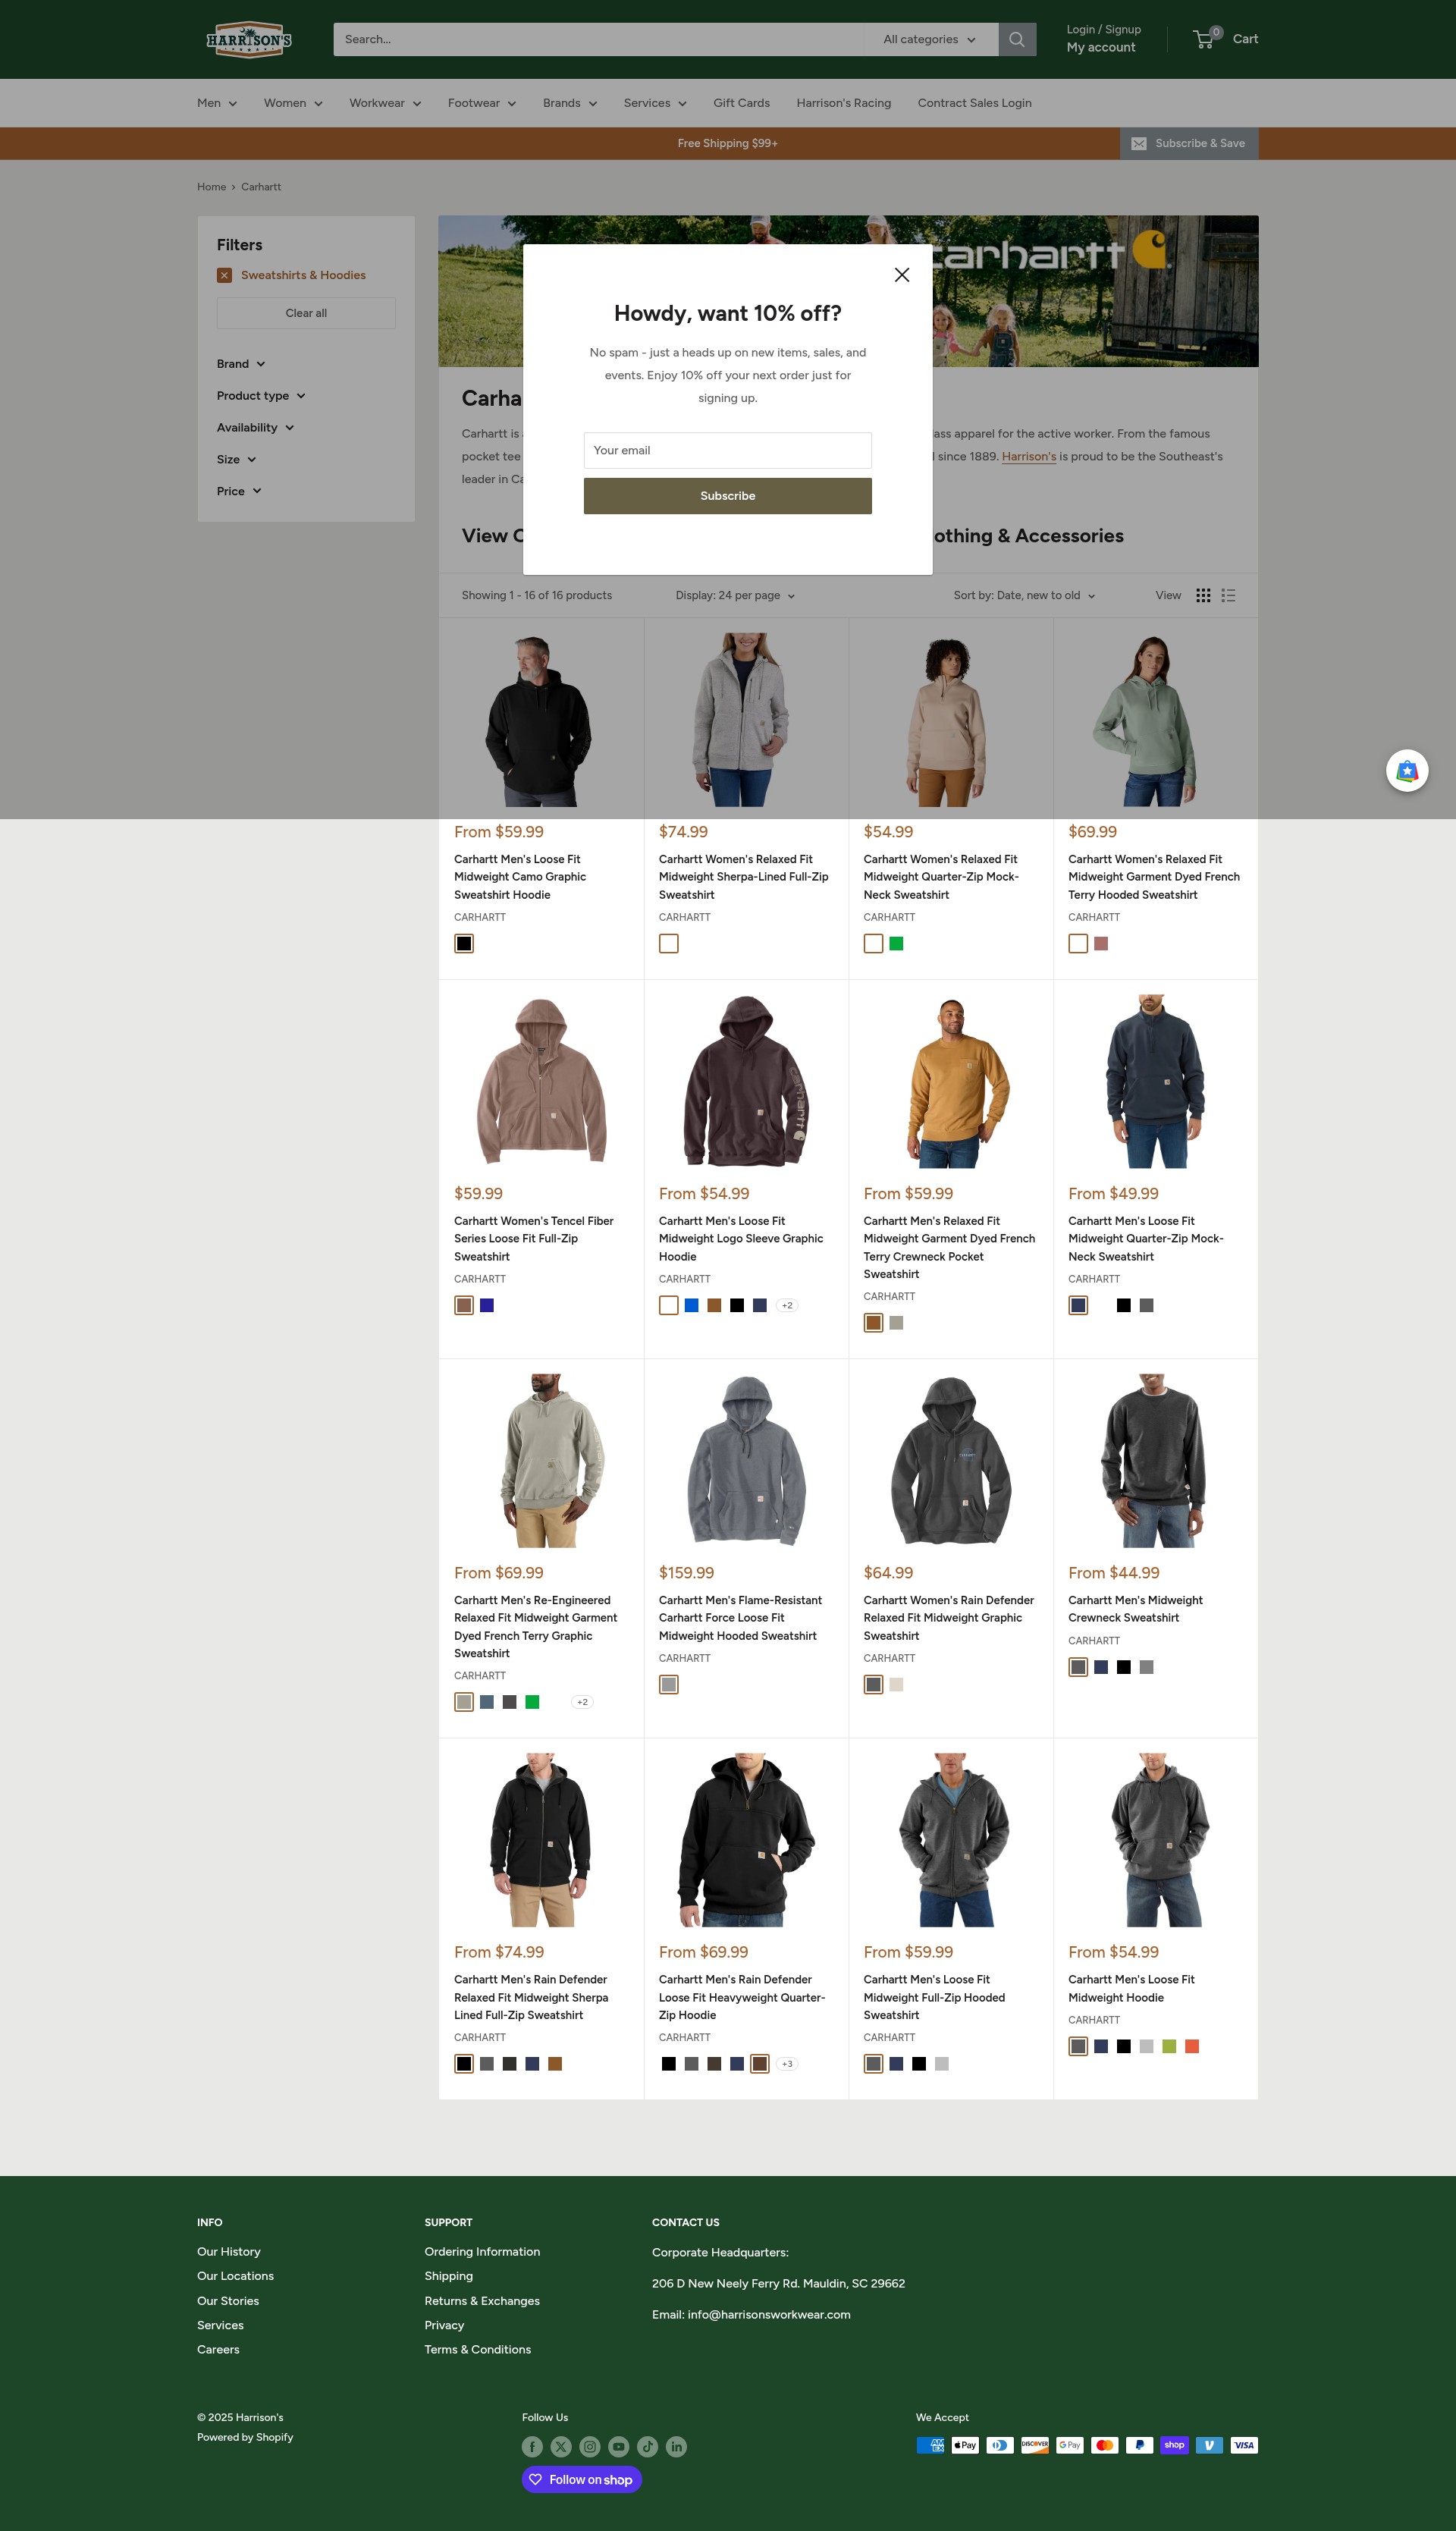Click the Shop Pay payment icon
This screenshot has height=2531, width=1456.
coord(1174,2444)
